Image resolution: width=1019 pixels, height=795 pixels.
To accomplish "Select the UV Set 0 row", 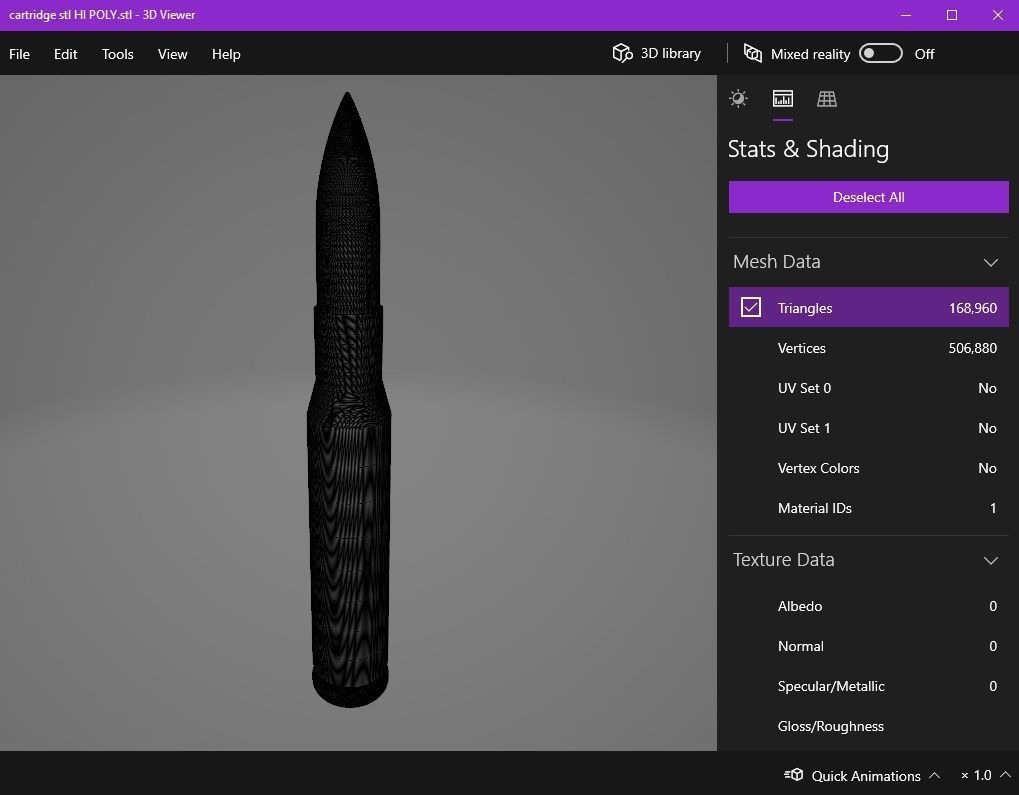I will pos(868,388).
